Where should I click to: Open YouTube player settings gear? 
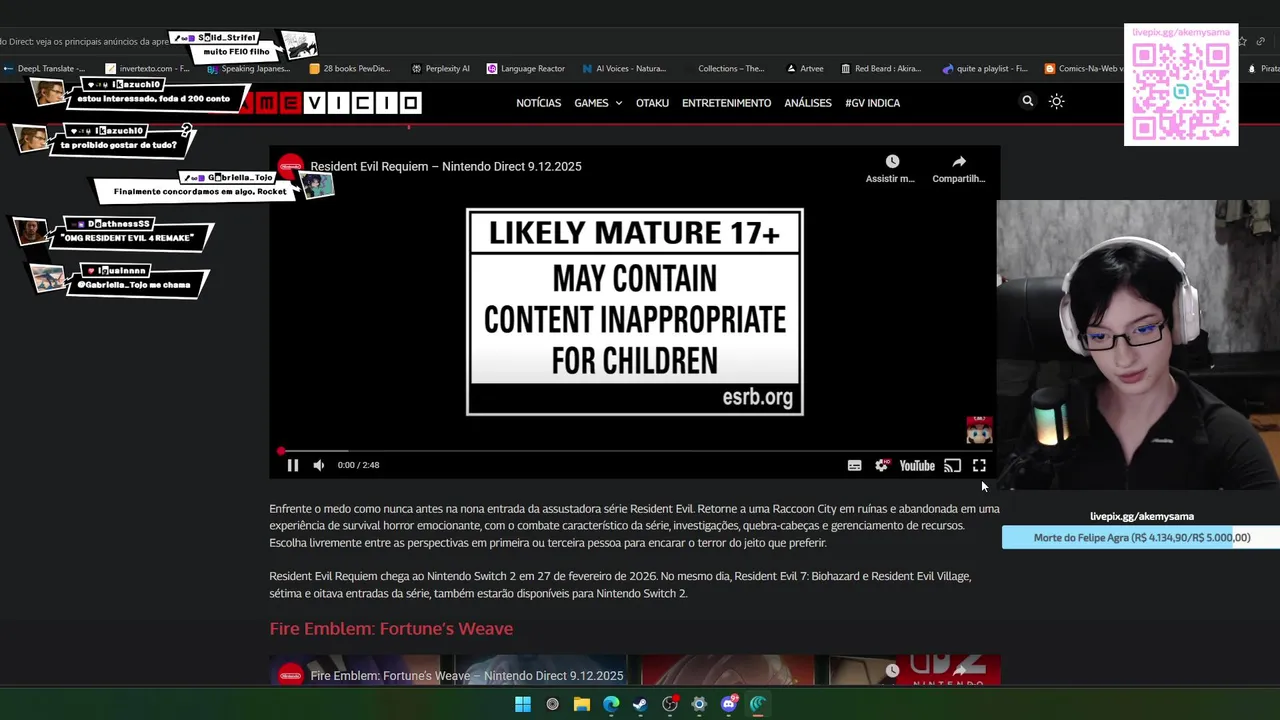tap(881, 465)
